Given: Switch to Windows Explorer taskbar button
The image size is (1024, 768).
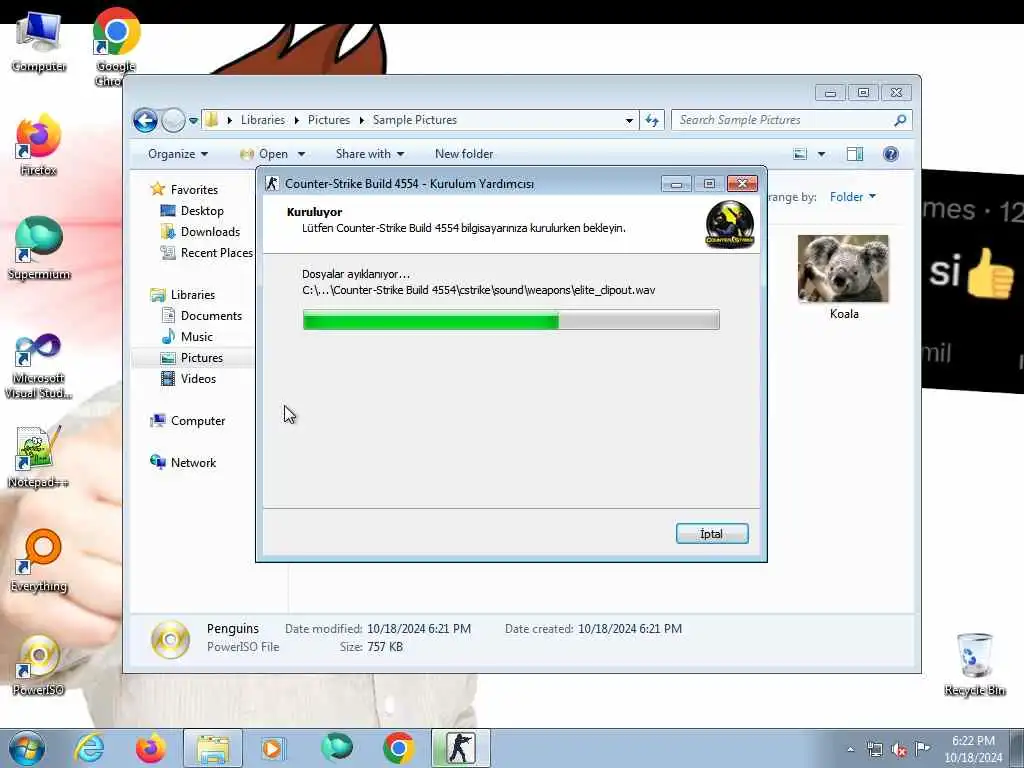Looking at the screenshot, I should pyautogui.click(x=212, y=748).
